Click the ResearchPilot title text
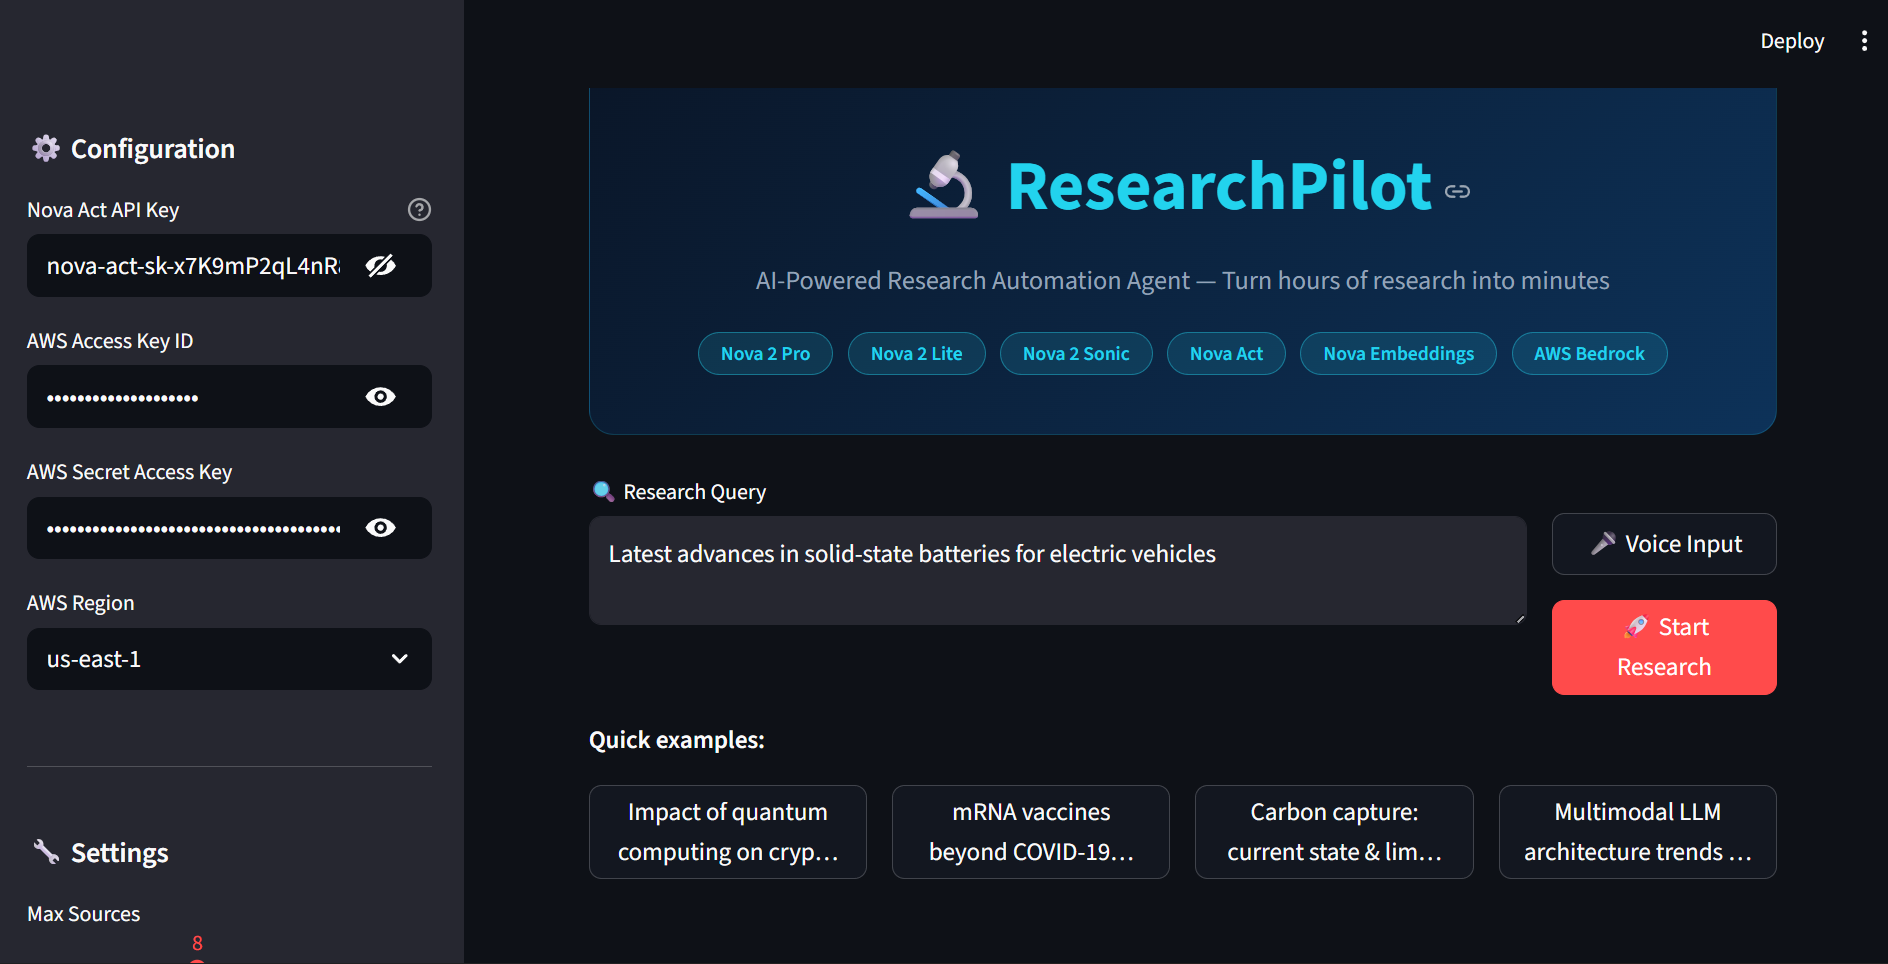This screenshot has width=1888, height=964. click(x=1220, y=186)
